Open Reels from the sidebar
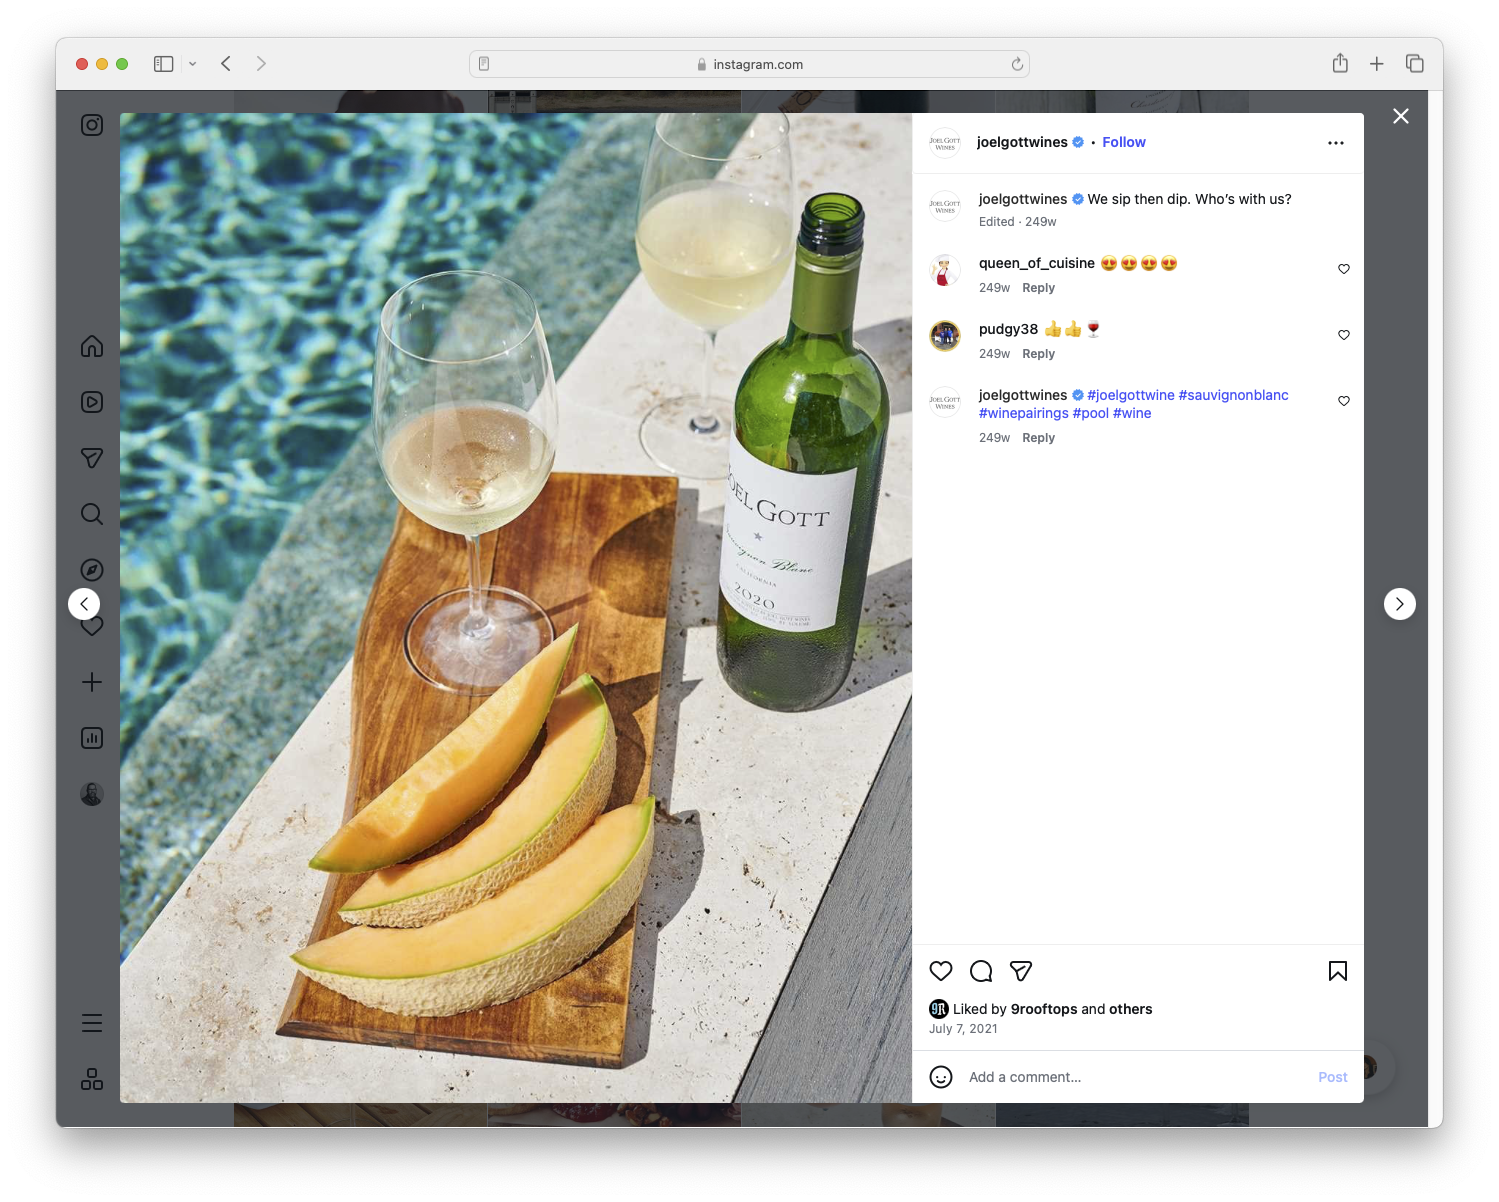This screenshot has width=1499, height=1202. pos(92,402)
